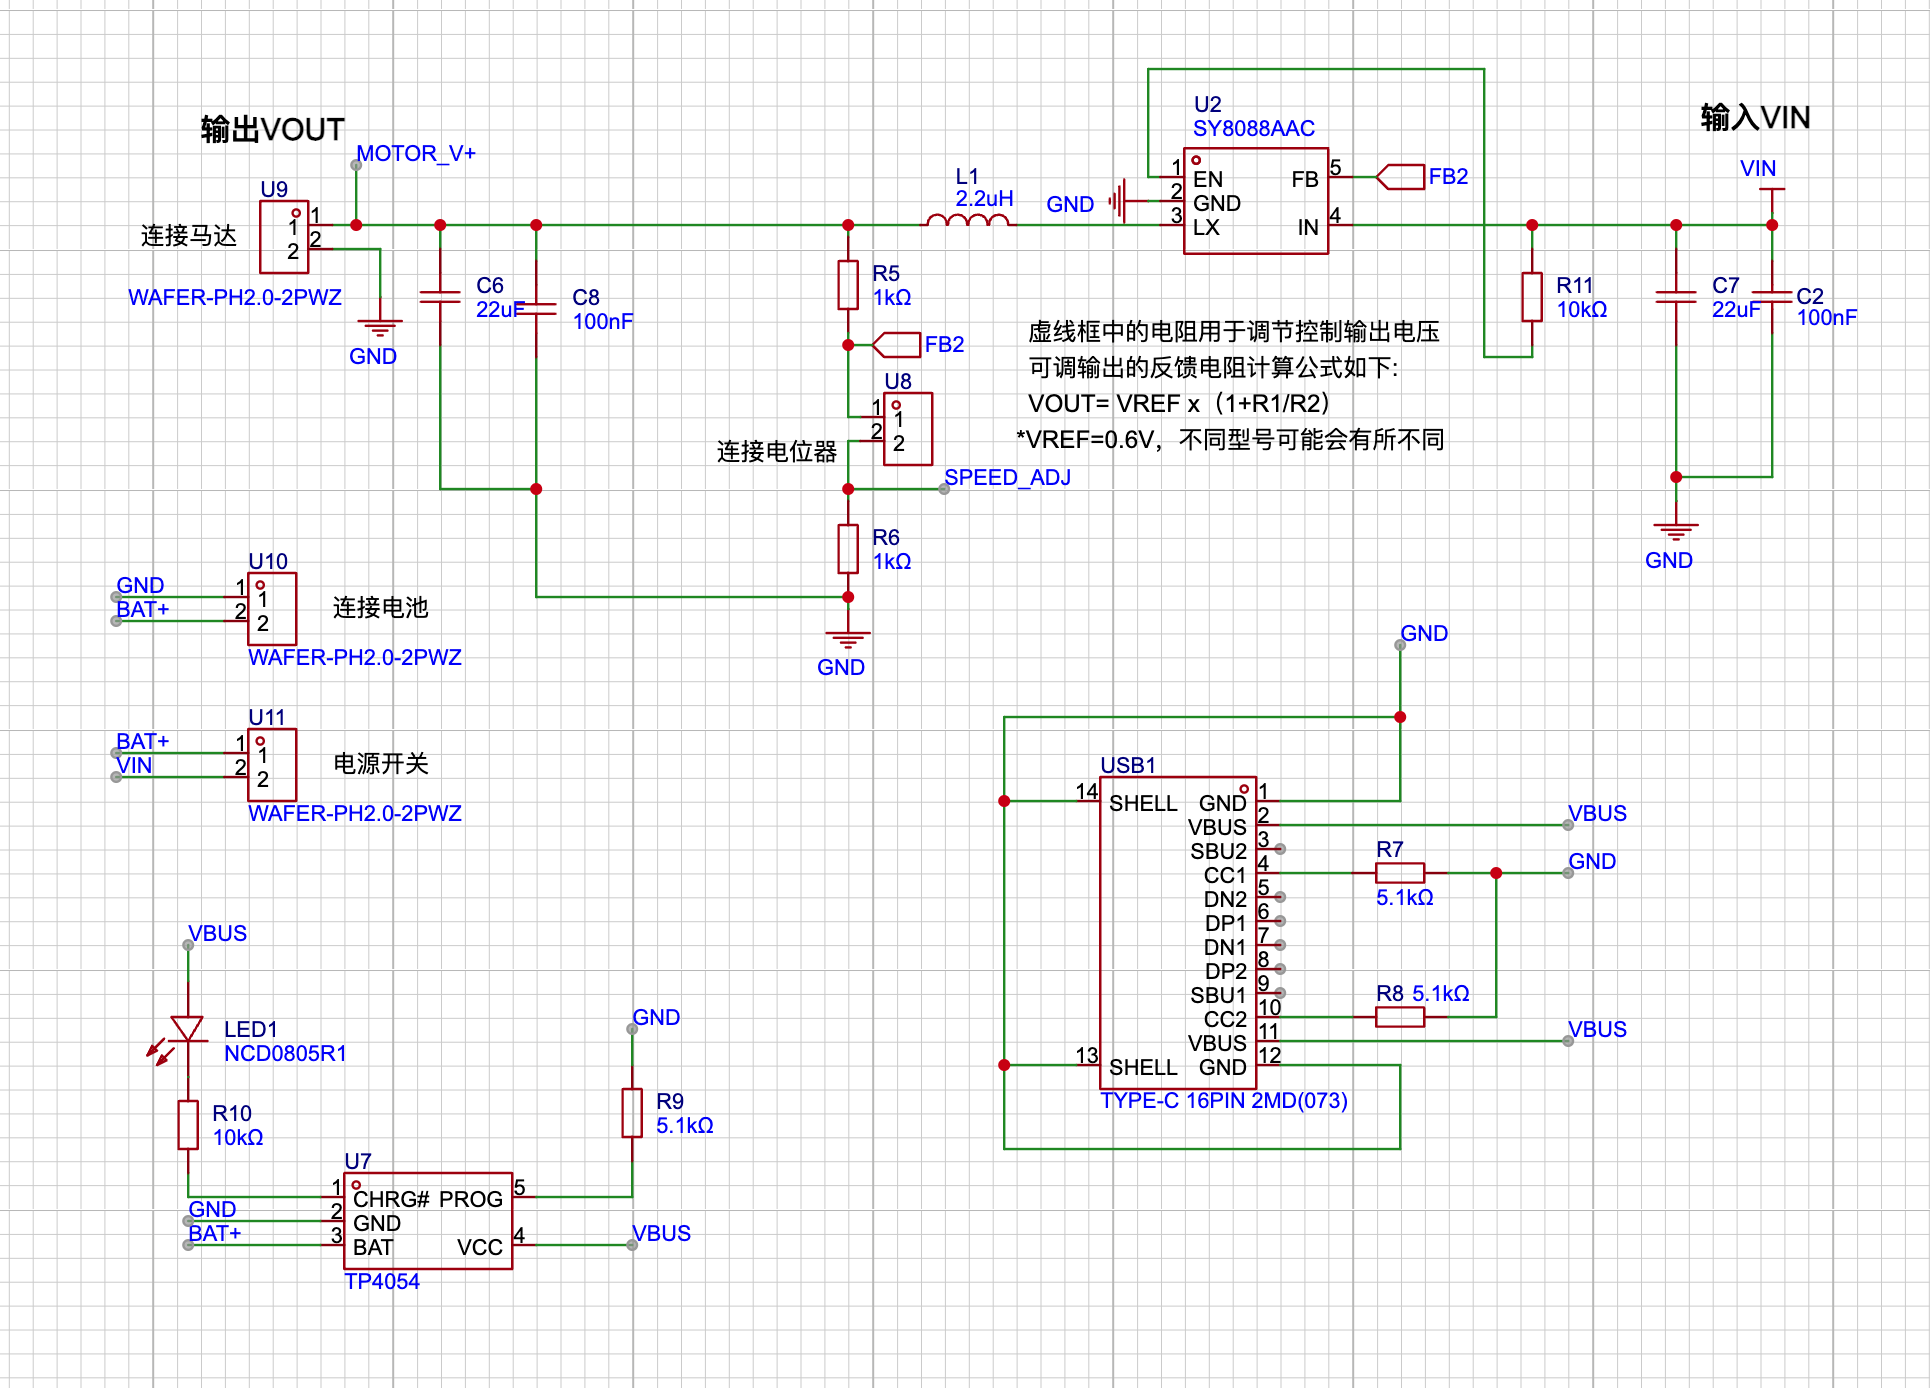
Task: Click the VBUS label at U7 VCC
Action: pos(661,1233)
